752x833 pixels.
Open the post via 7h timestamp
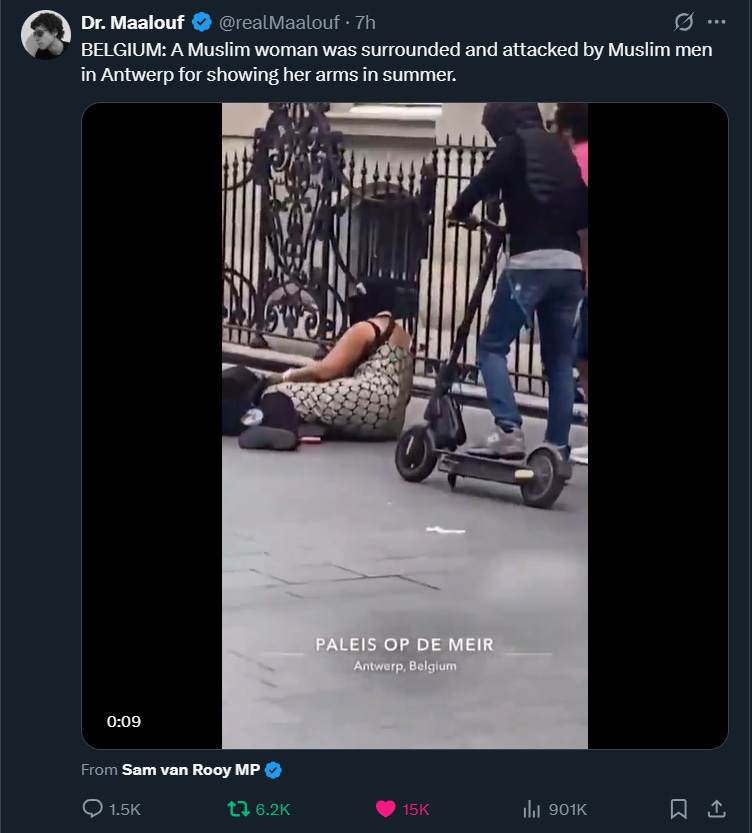pyautogui.click(x=365, y=22)
